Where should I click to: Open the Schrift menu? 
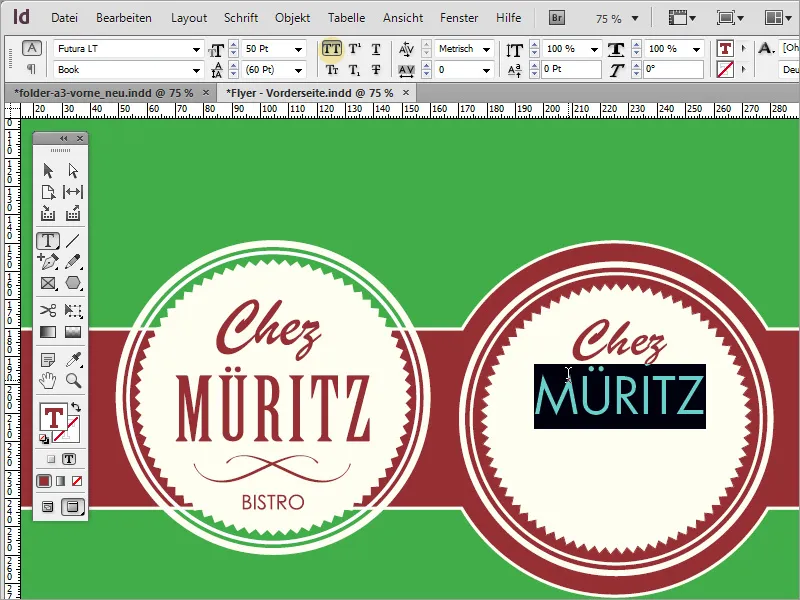241,18
